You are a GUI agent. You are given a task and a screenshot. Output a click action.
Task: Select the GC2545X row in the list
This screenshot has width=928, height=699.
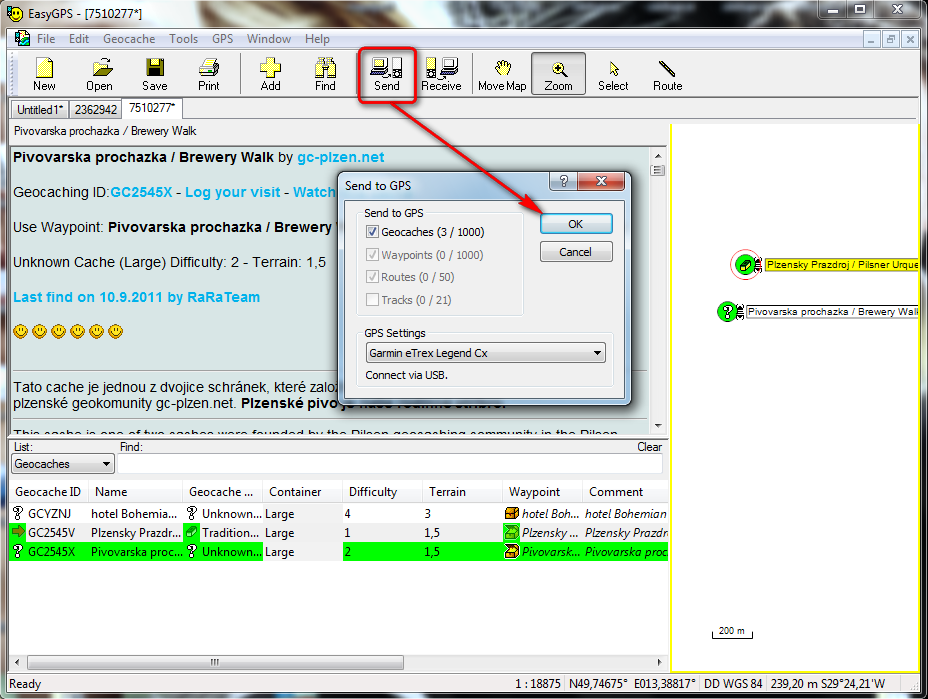click(339, 551)
